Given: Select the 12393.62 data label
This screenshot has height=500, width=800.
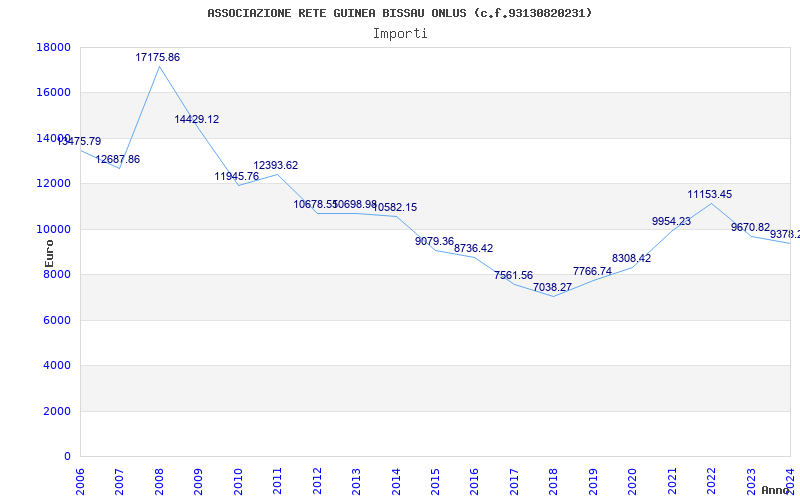Looking at the screenshot, I should click(276, 166).
